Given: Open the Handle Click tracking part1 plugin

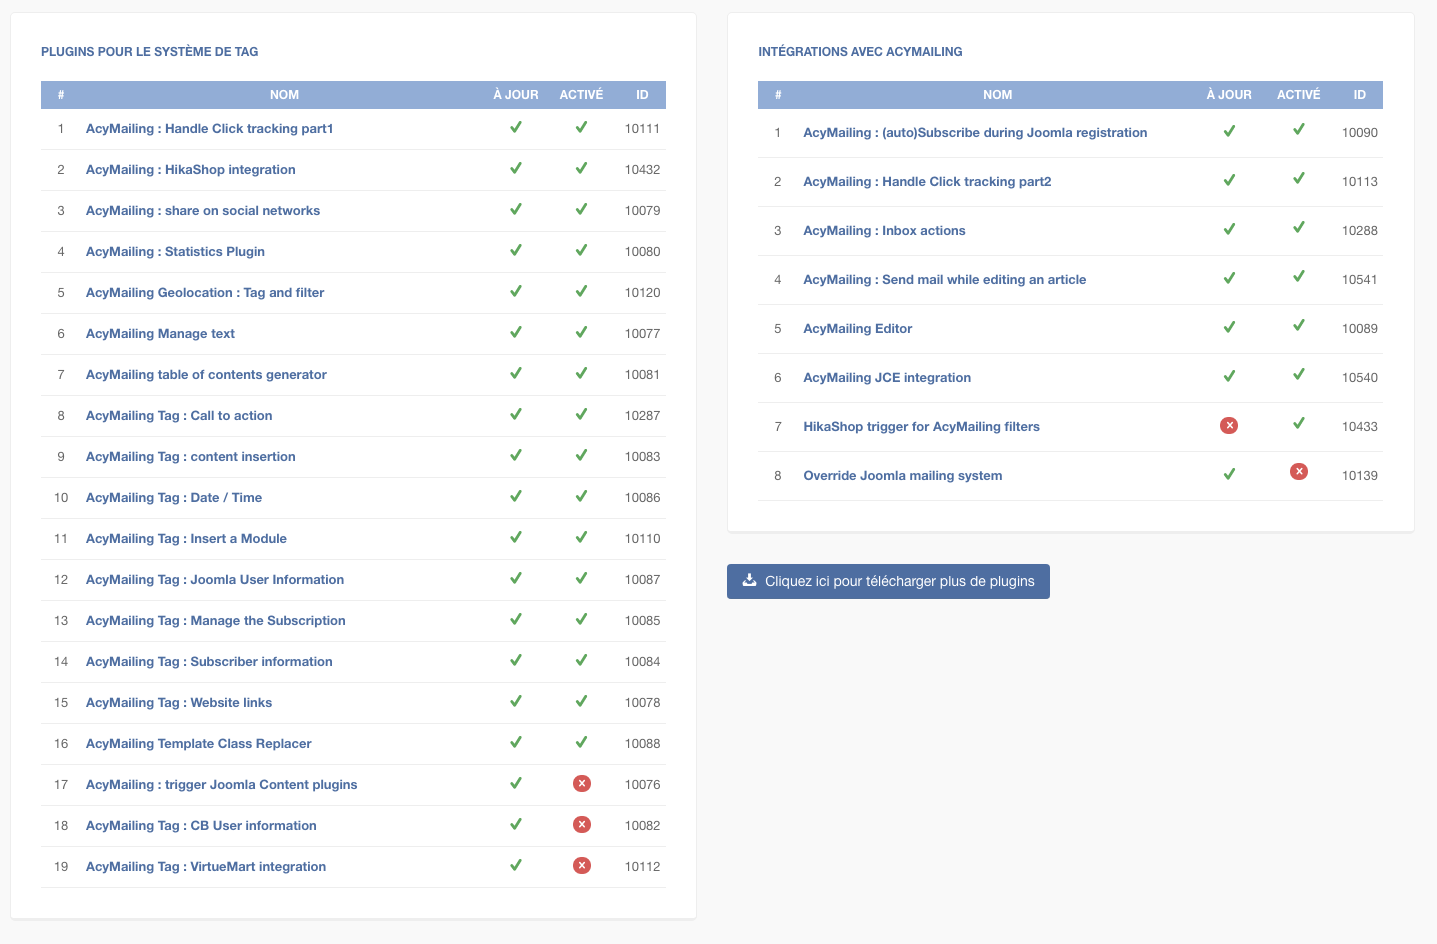Looking at the screenshot, I should pyautogui.click(x=209, y=129).
